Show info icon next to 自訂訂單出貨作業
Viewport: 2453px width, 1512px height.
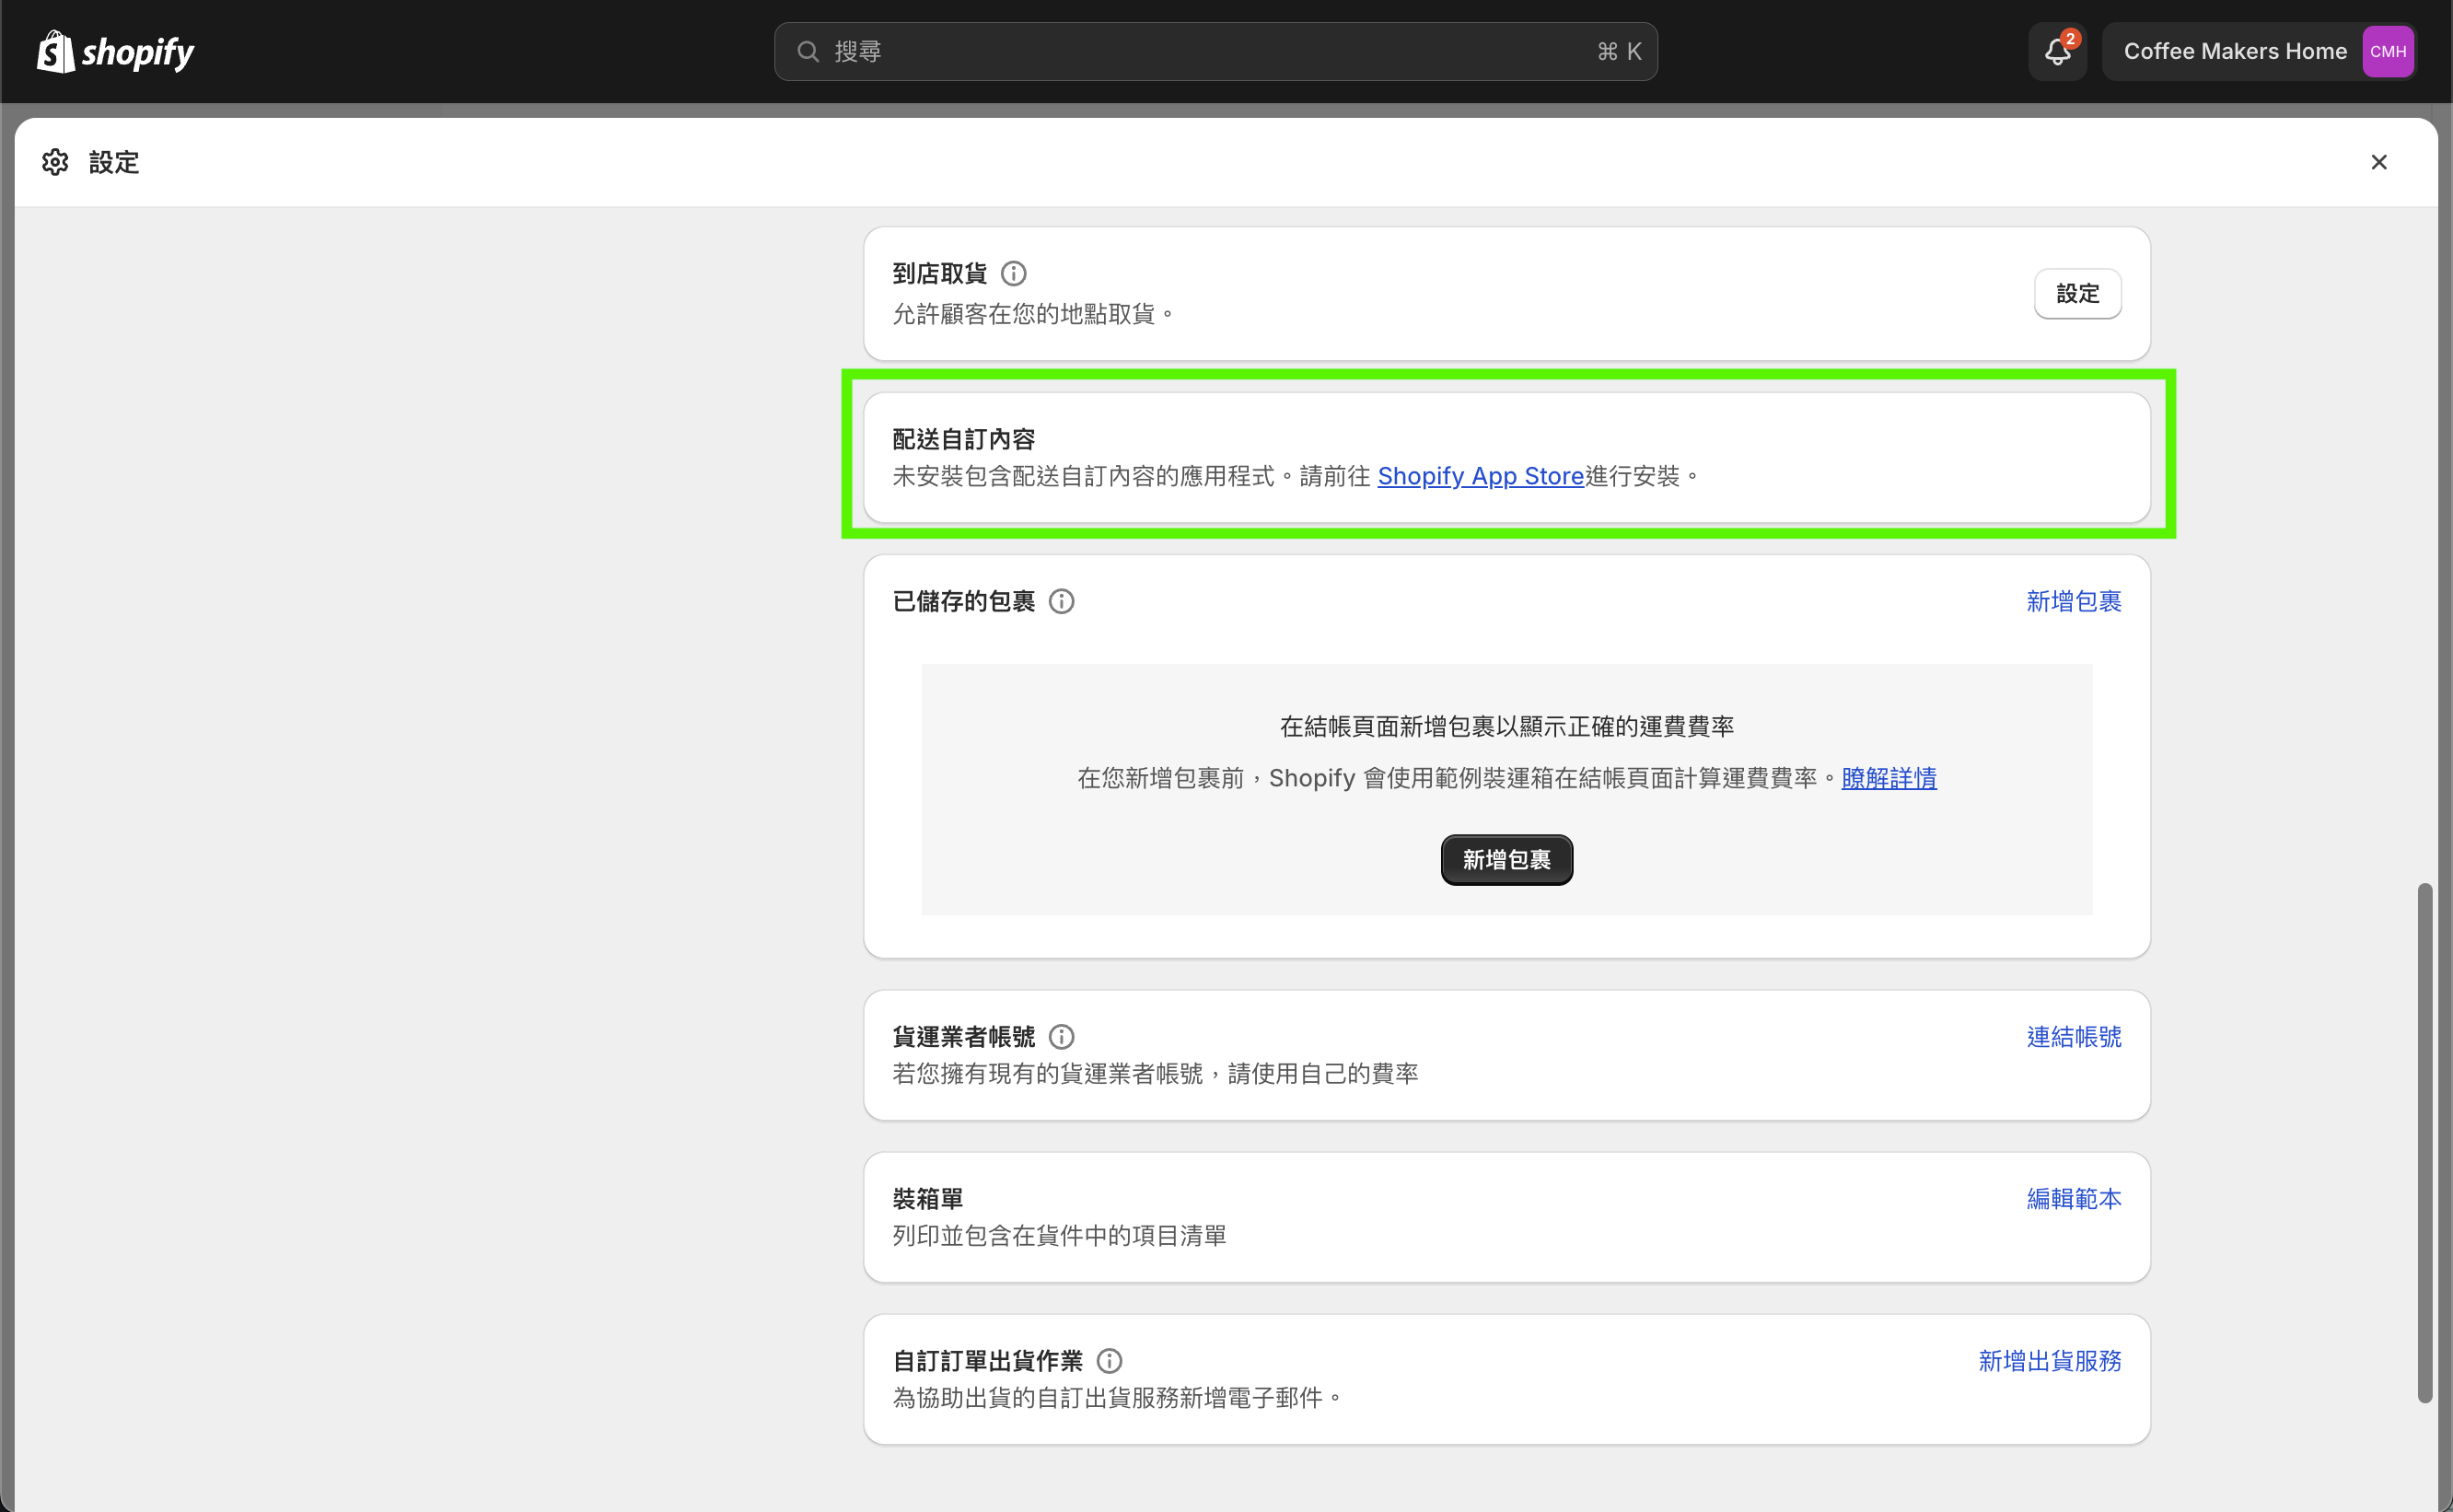coord(1109,1361)
